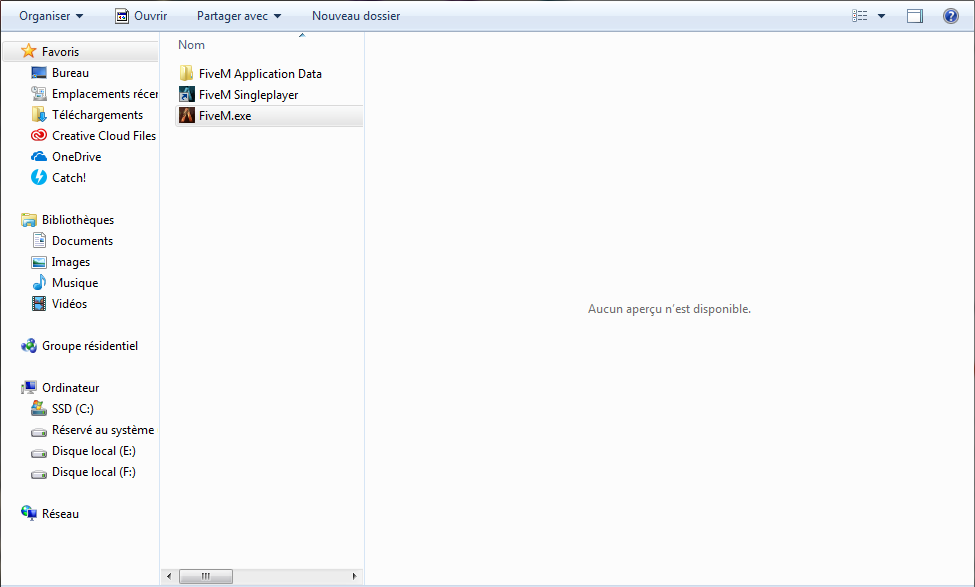This screenshot has width=975, height=587.
Task: Open Réservé au système drive
Action: 103,430
